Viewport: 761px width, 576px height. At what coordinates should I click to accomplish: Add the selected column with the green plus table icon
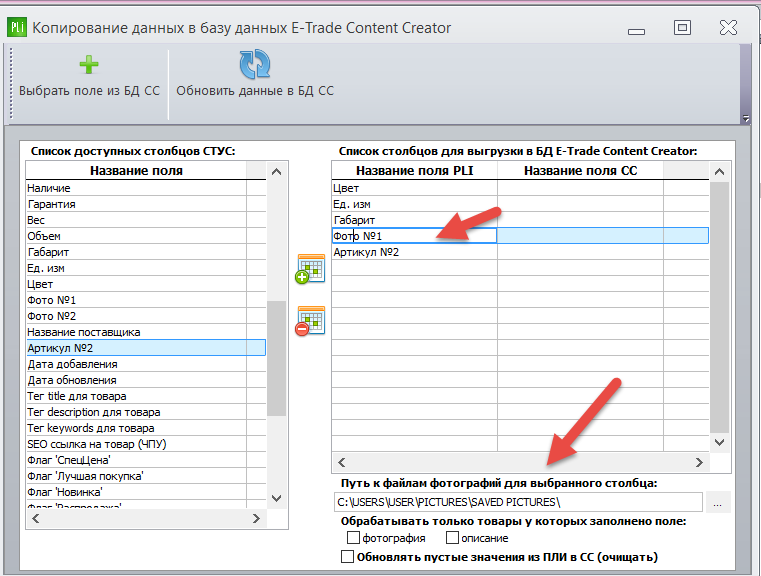coord(310,268)
